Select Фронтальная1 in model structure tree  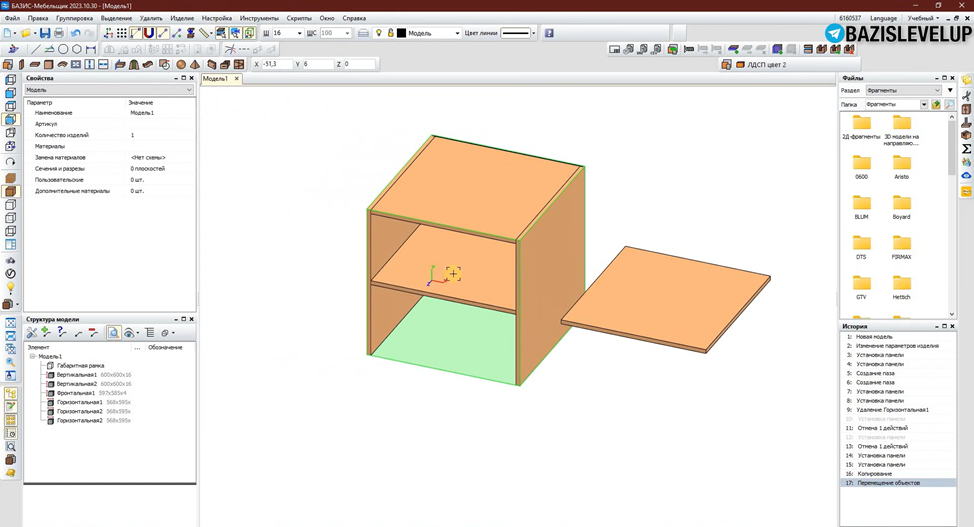(76, 393)
